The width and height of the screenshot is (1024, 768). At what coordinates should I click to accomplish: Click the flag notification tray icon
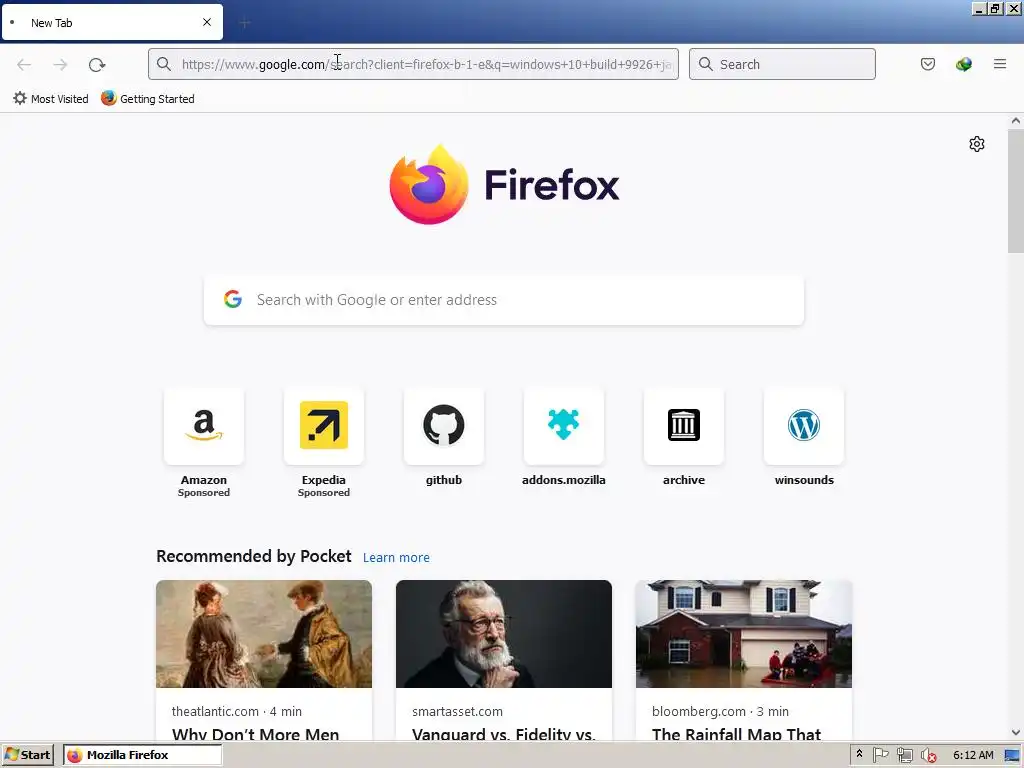pos(880,755)
